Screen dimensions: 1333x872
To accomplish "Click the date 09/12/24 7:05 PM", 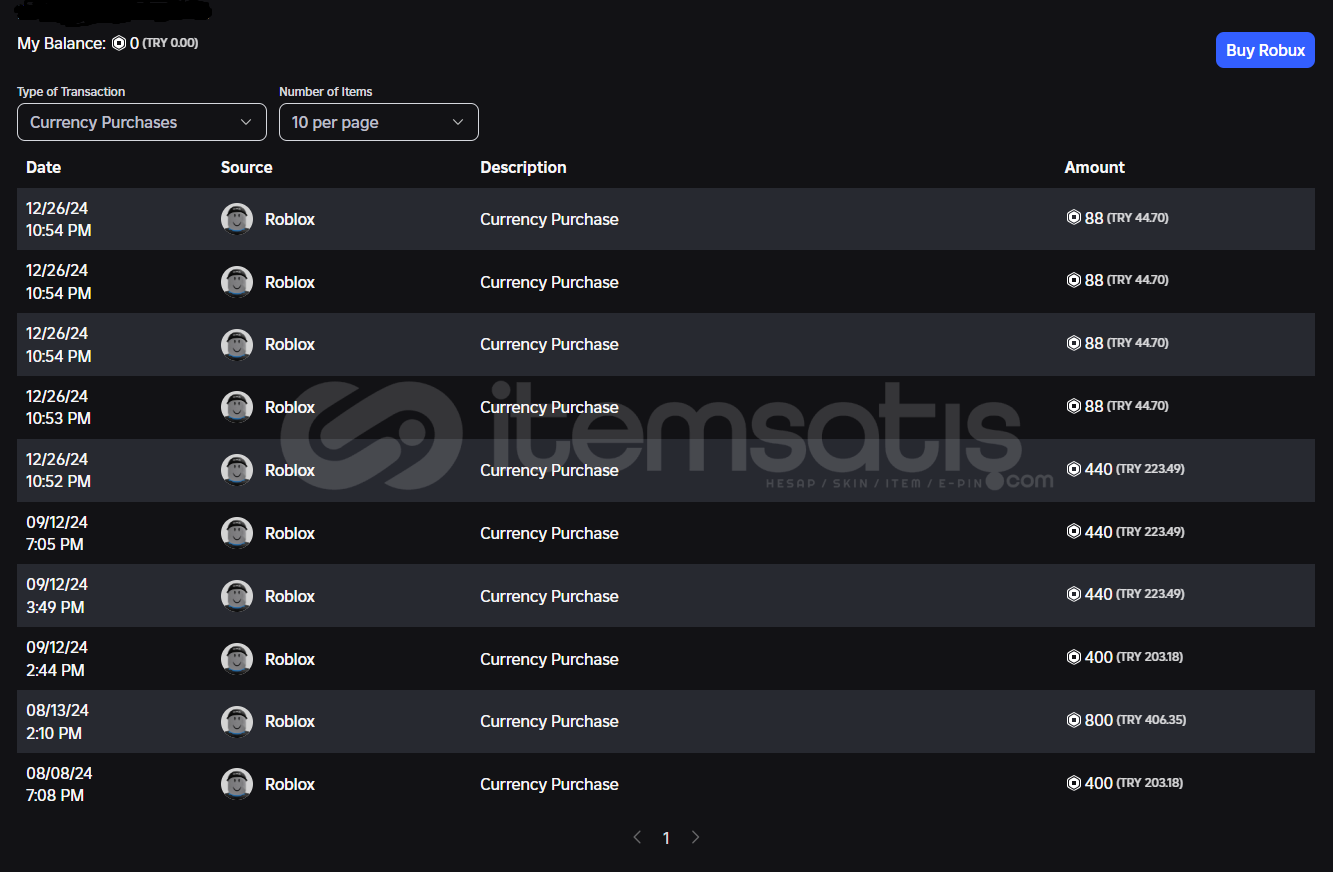I will (57, 533).
